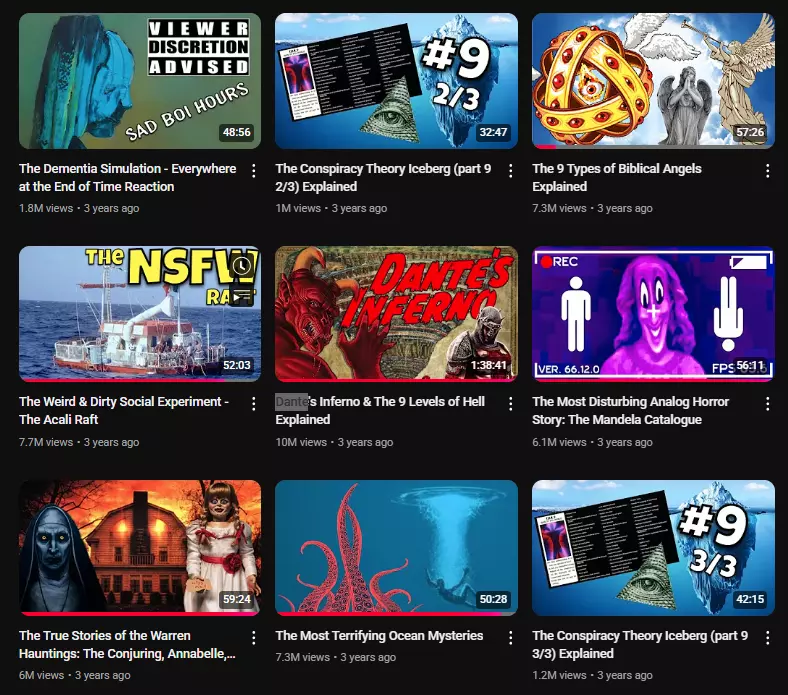Viewport: 788px width, 695px height.
Task: Click Add to queue icon on raft thumbnail
Action: 242,296
